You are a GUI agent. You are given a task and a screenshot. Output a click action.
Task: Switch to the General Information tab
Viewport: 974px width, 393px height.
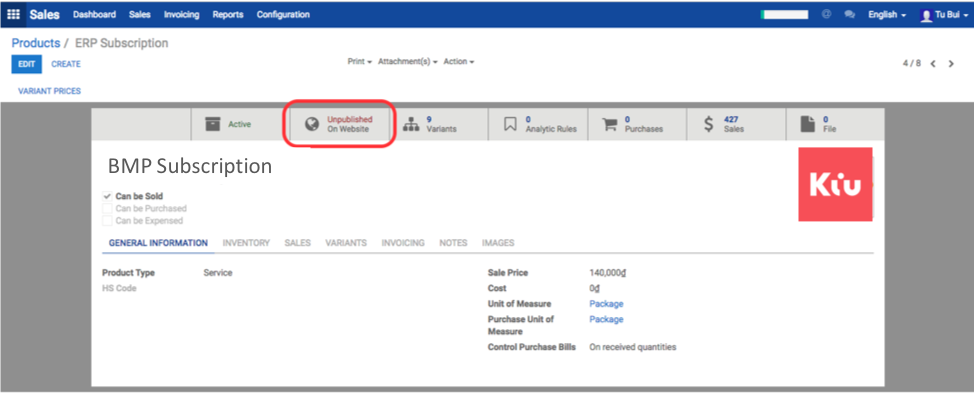tap(158, 243)
